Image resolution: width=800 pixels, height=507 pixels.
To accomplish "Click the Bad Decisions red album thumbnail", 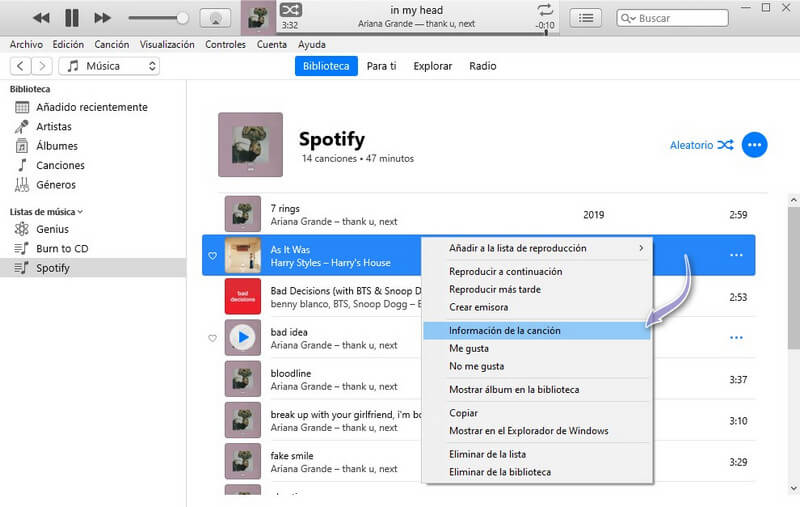I will [x=243, y=296].
